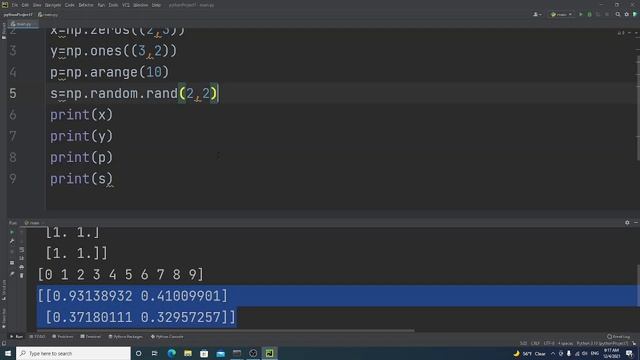The height and width of the screenshot is (360, 640).
Task: Click the editor vertical scrollbar
Action: (x=638, y=108)
